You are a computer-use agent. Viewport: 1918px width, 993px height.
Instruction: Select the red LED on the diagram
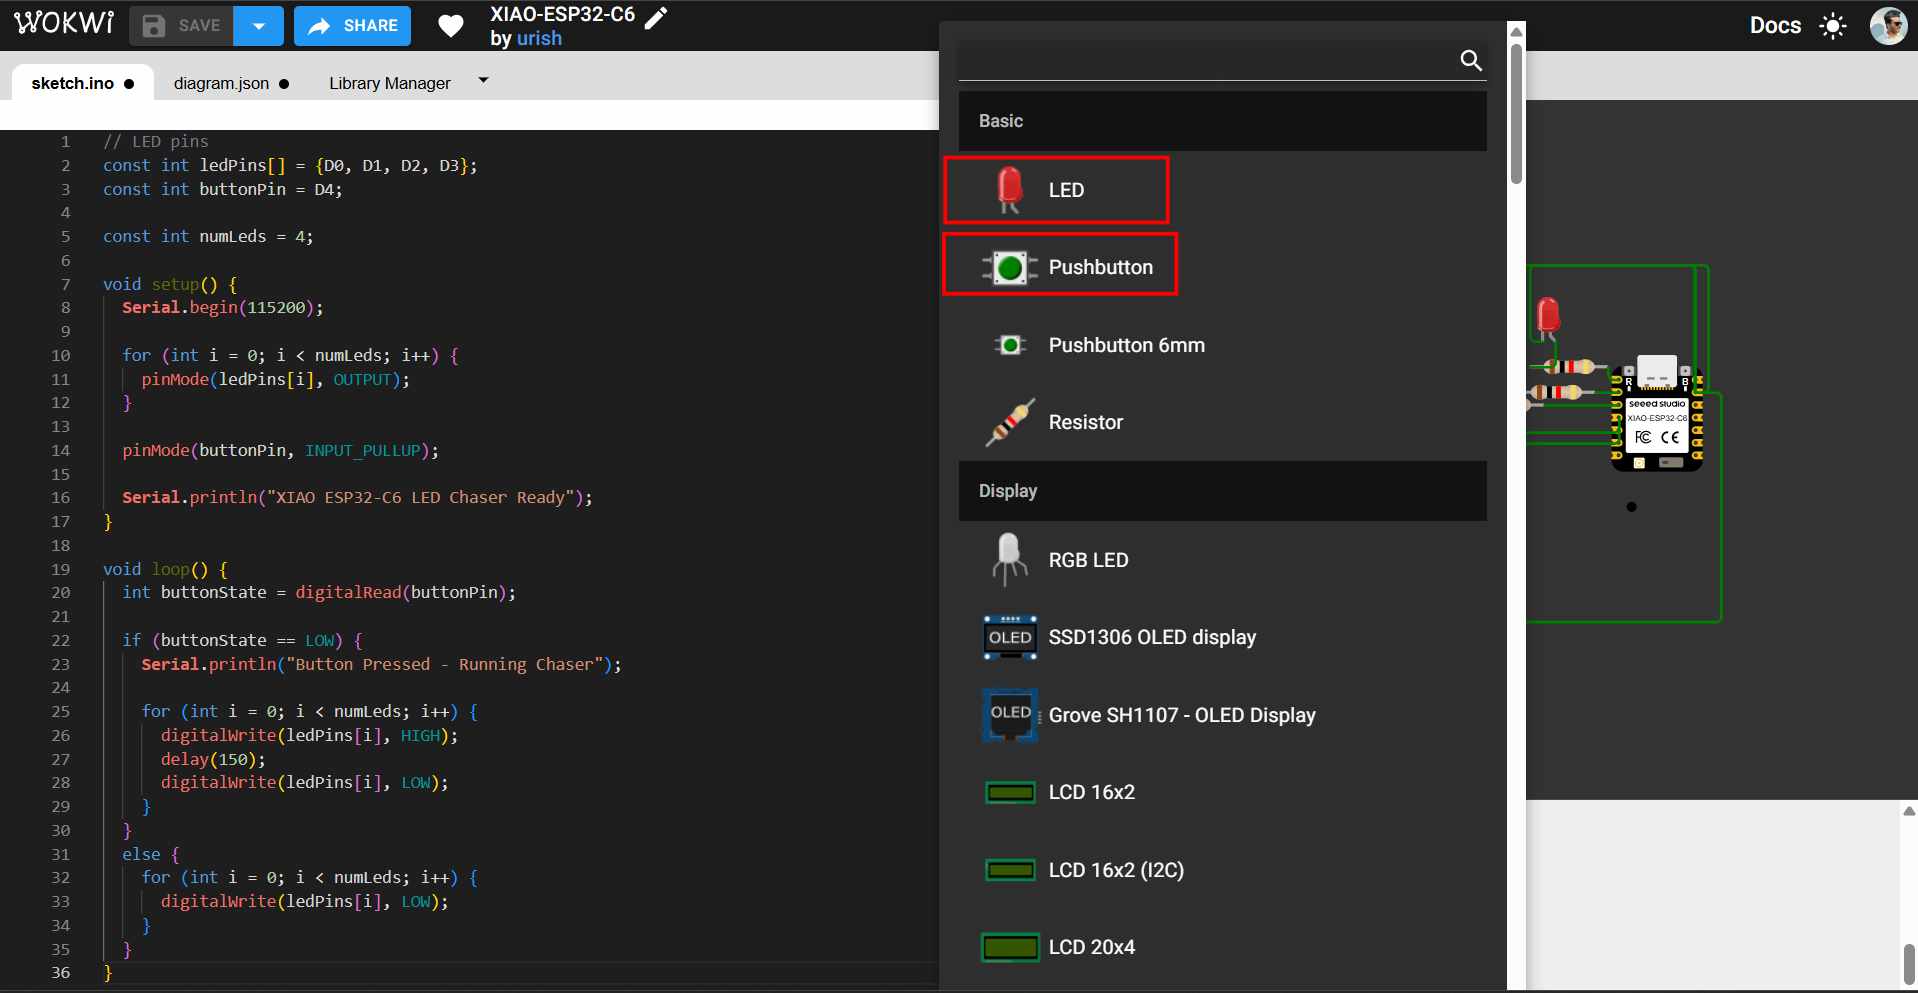point(1547,320)
